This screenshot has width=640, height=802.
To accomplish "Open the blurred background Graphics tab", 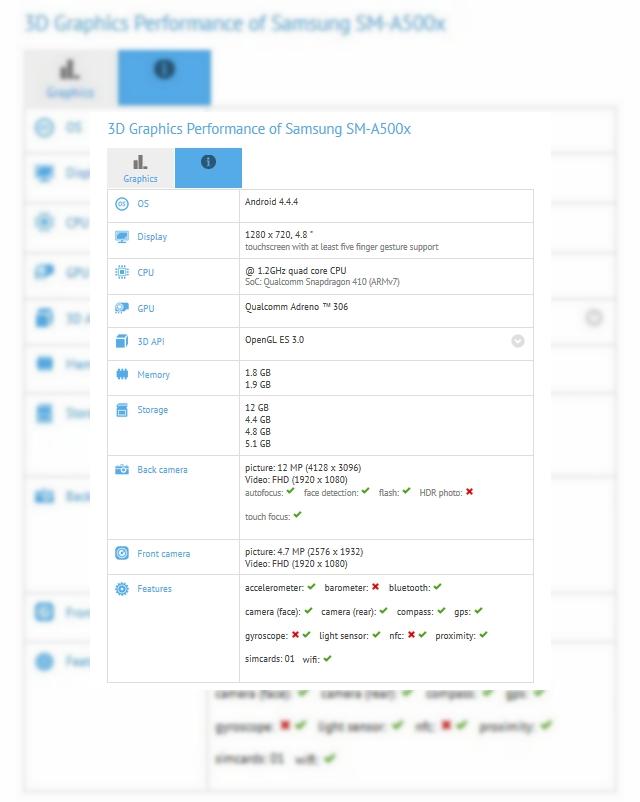I will (x=71, y=78).
